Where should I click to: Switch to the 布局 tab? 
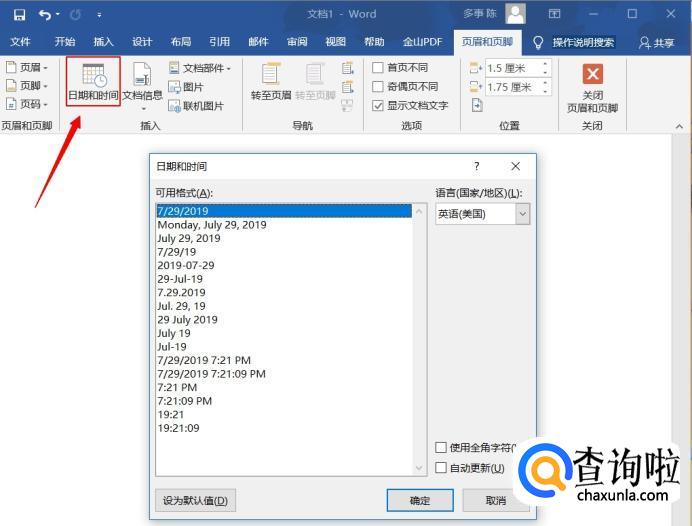(x=181, y=42)
